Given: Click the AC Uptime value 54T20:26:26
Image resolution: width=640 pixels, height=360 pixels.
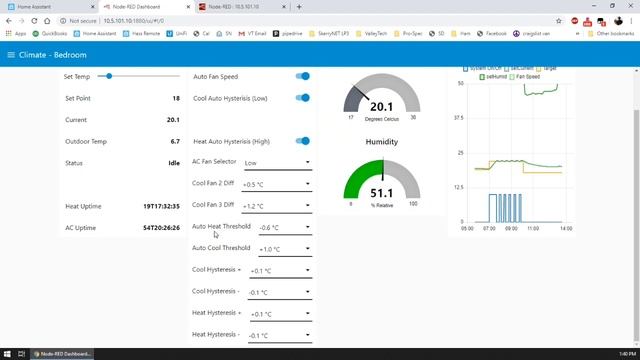Looking at the screenshot, I should pos(162,228).
